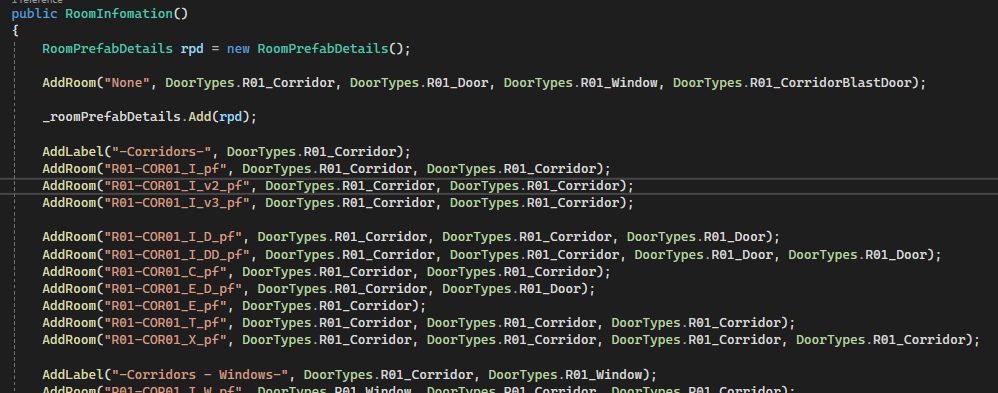Image resolution: width=998 pixels, height=393 pixels.
Task: Click AddRoom on the "None" line
Action: coord(69,83)
